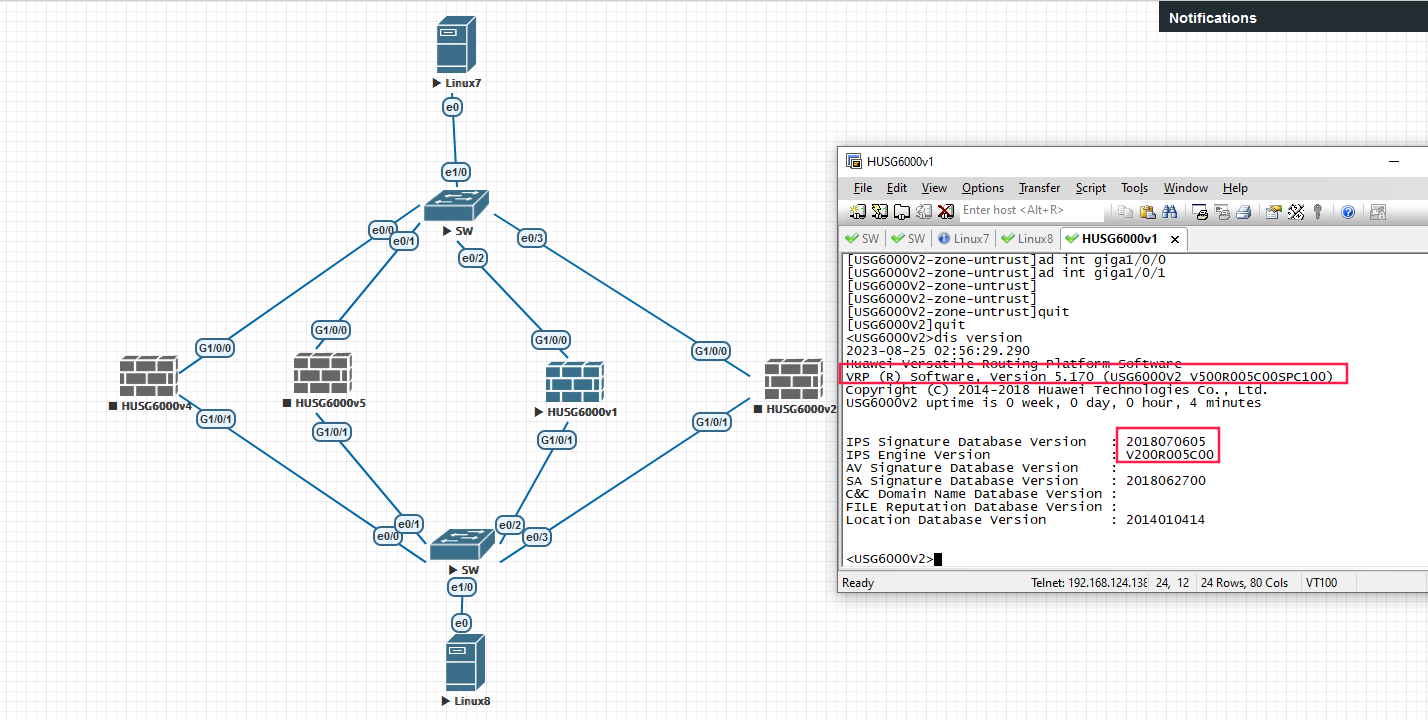This screenshot has width=1428, height=720.
Task: Click the Ready status bar text
Action: 858,583
